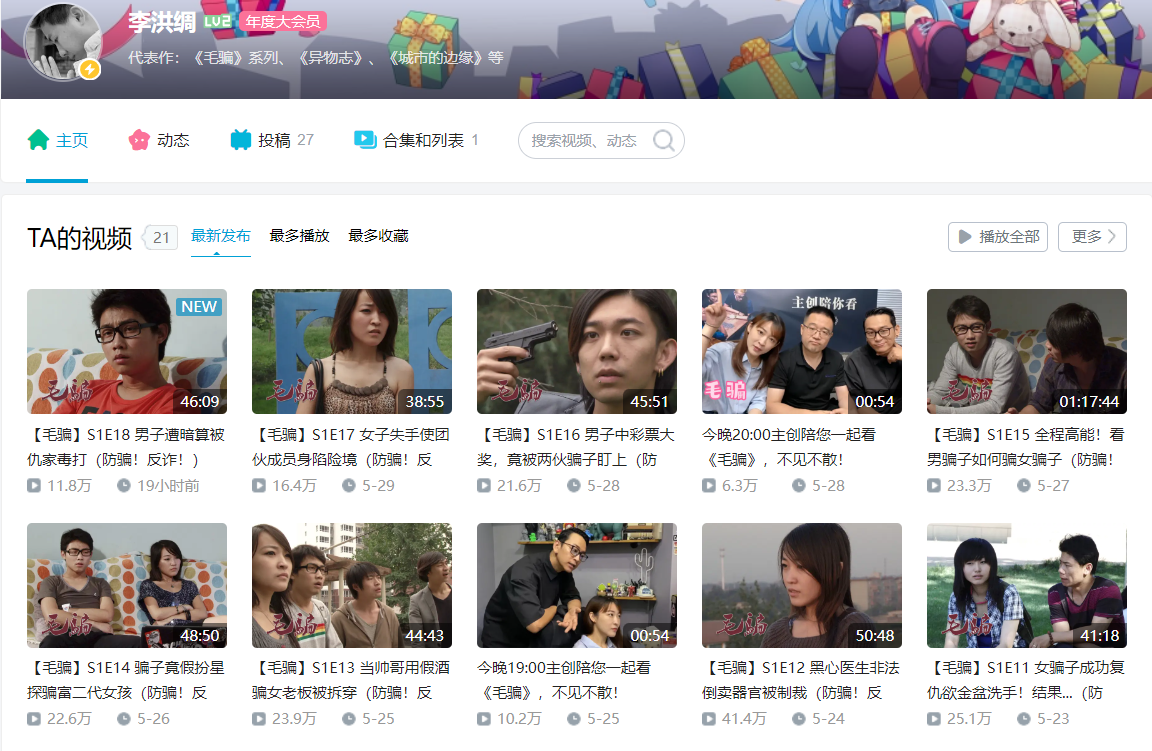Click the yellow lightning badge on avatar
Image resolution: width=1152 pixels, height=751 pixels.
point(90,69)
